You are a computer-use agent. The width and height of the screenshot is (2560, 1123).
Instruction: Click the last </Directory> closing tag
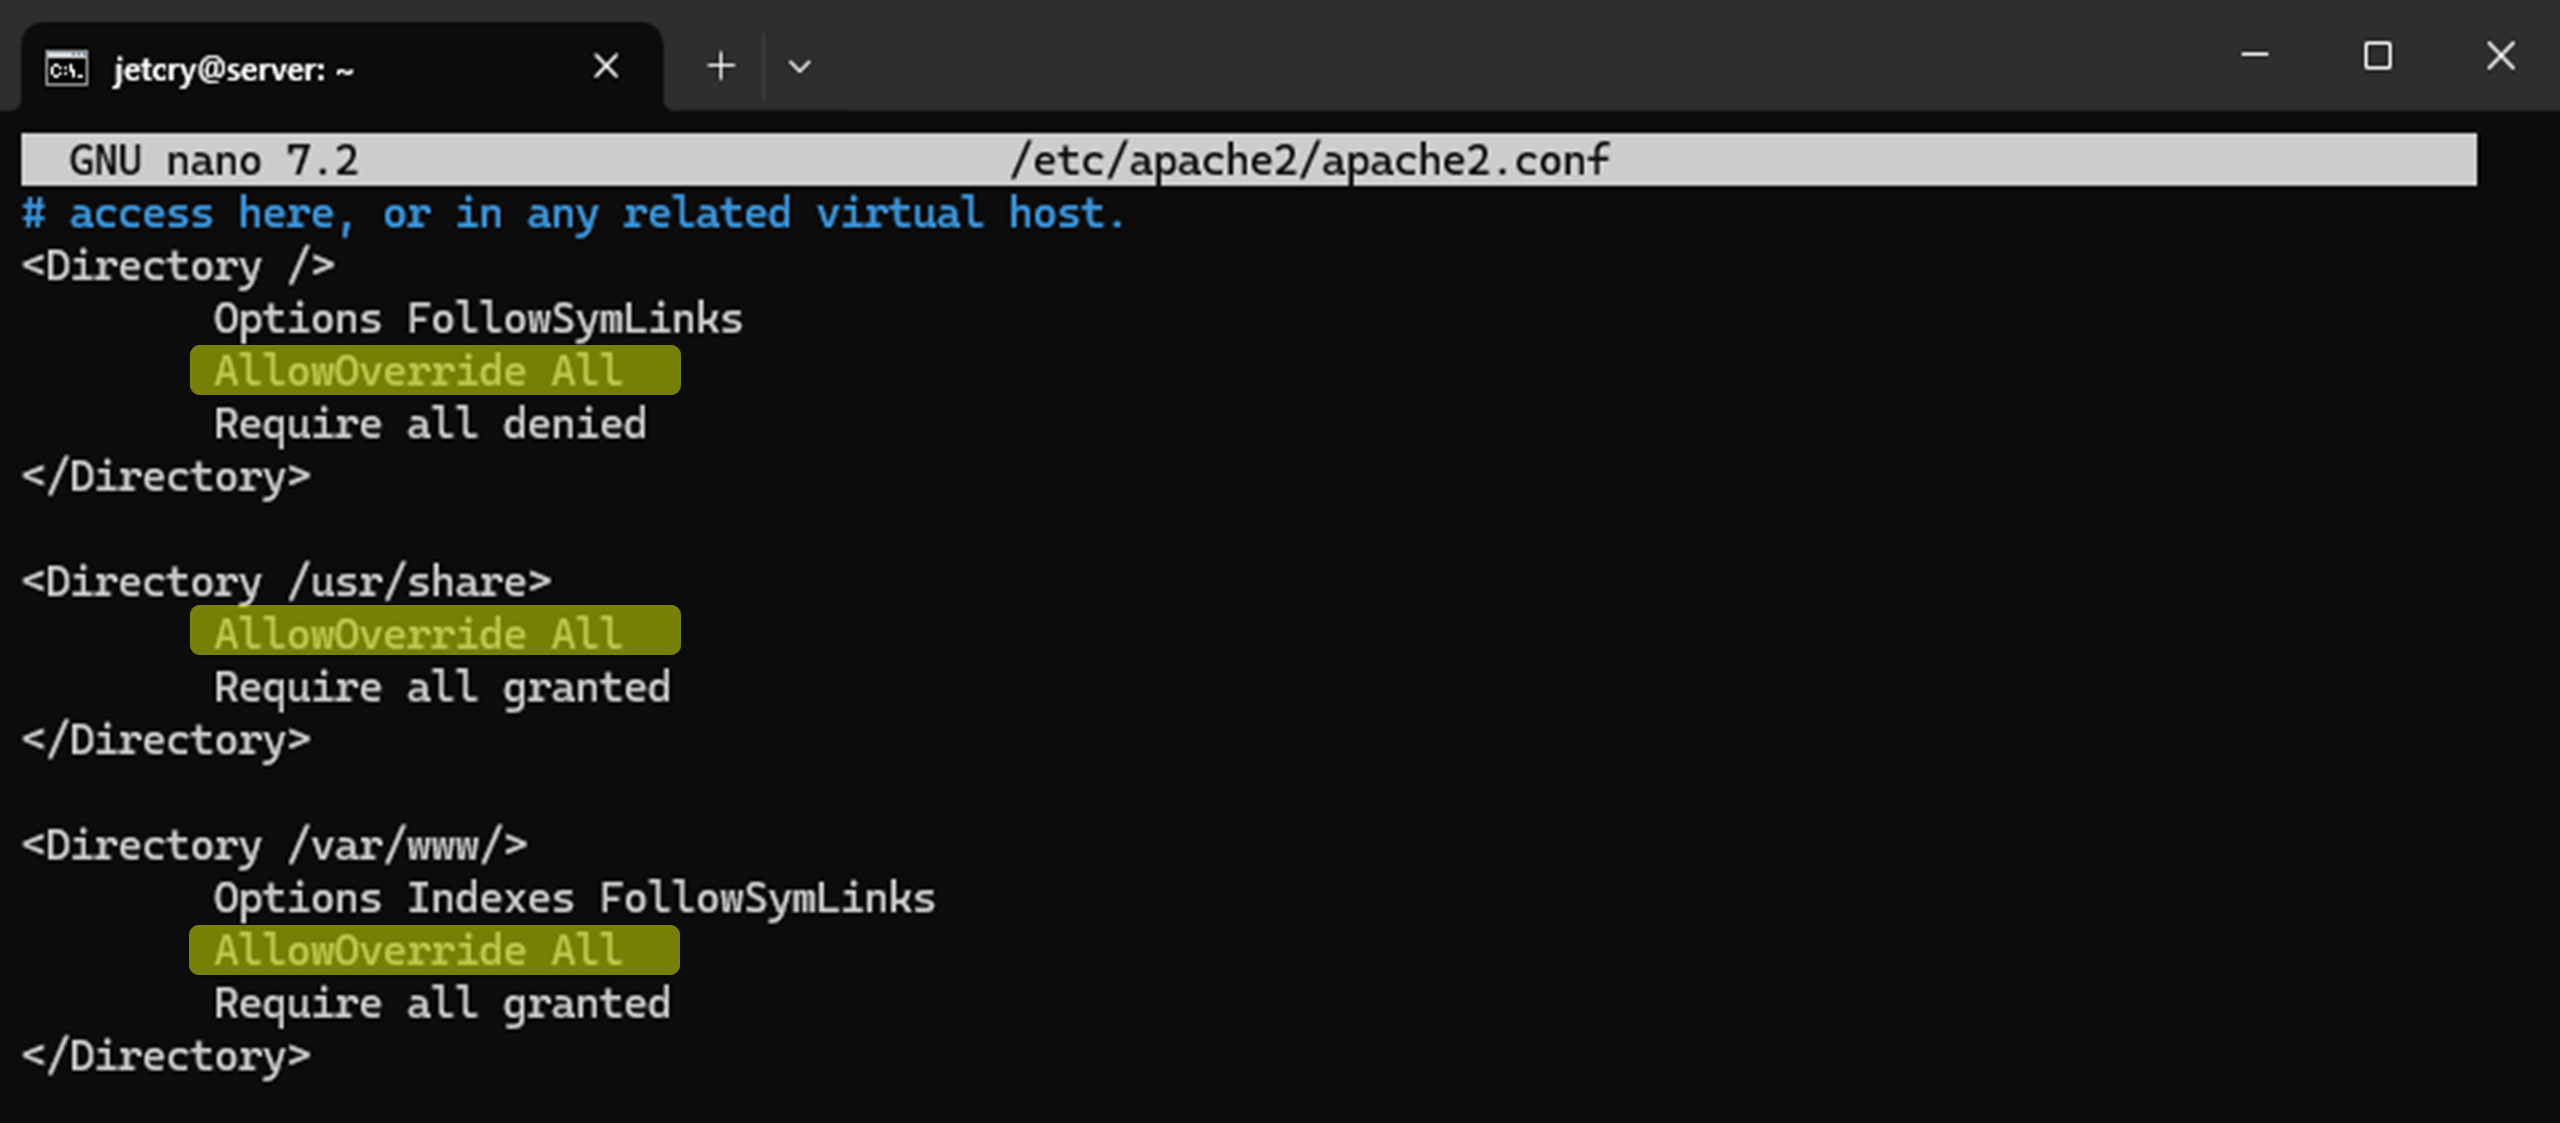[166, 1056]
